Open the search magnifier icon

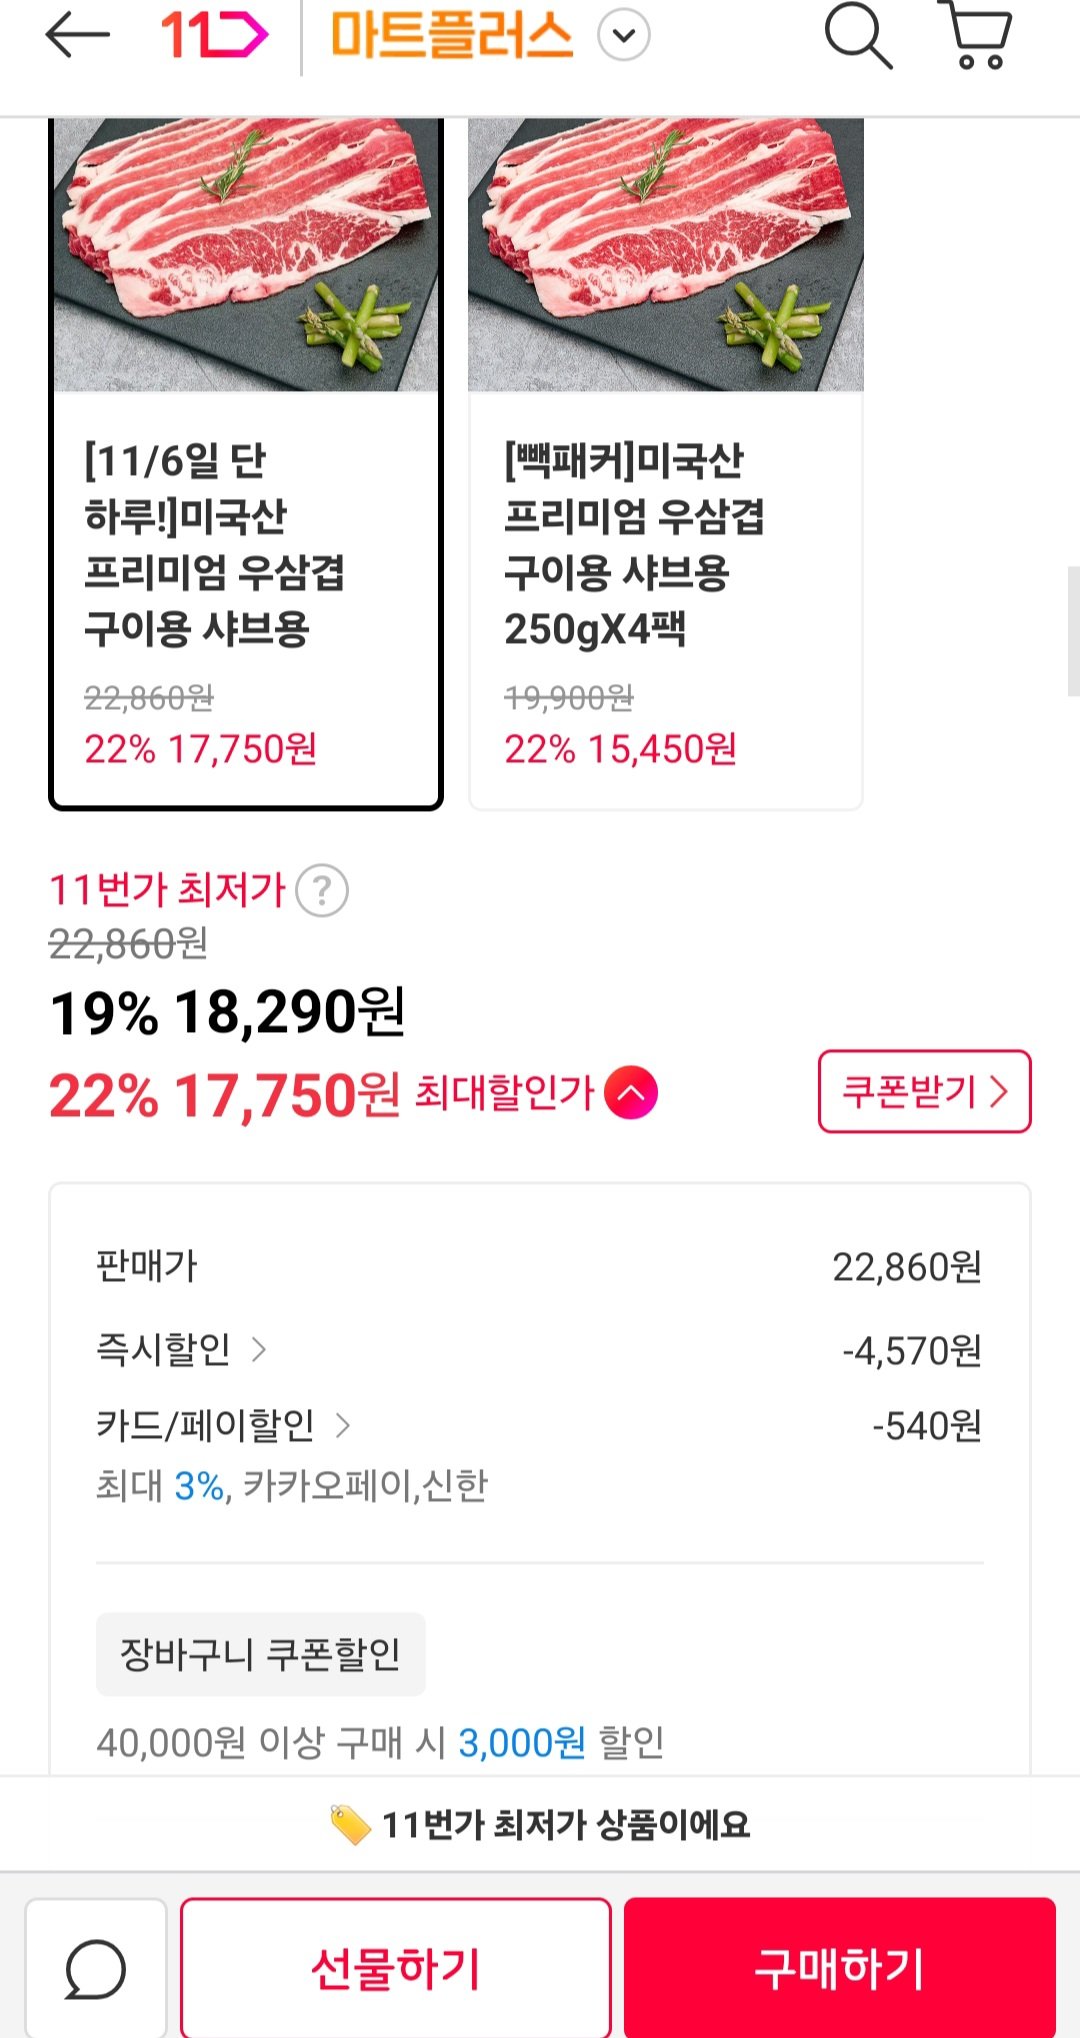(x=858, y=36)
